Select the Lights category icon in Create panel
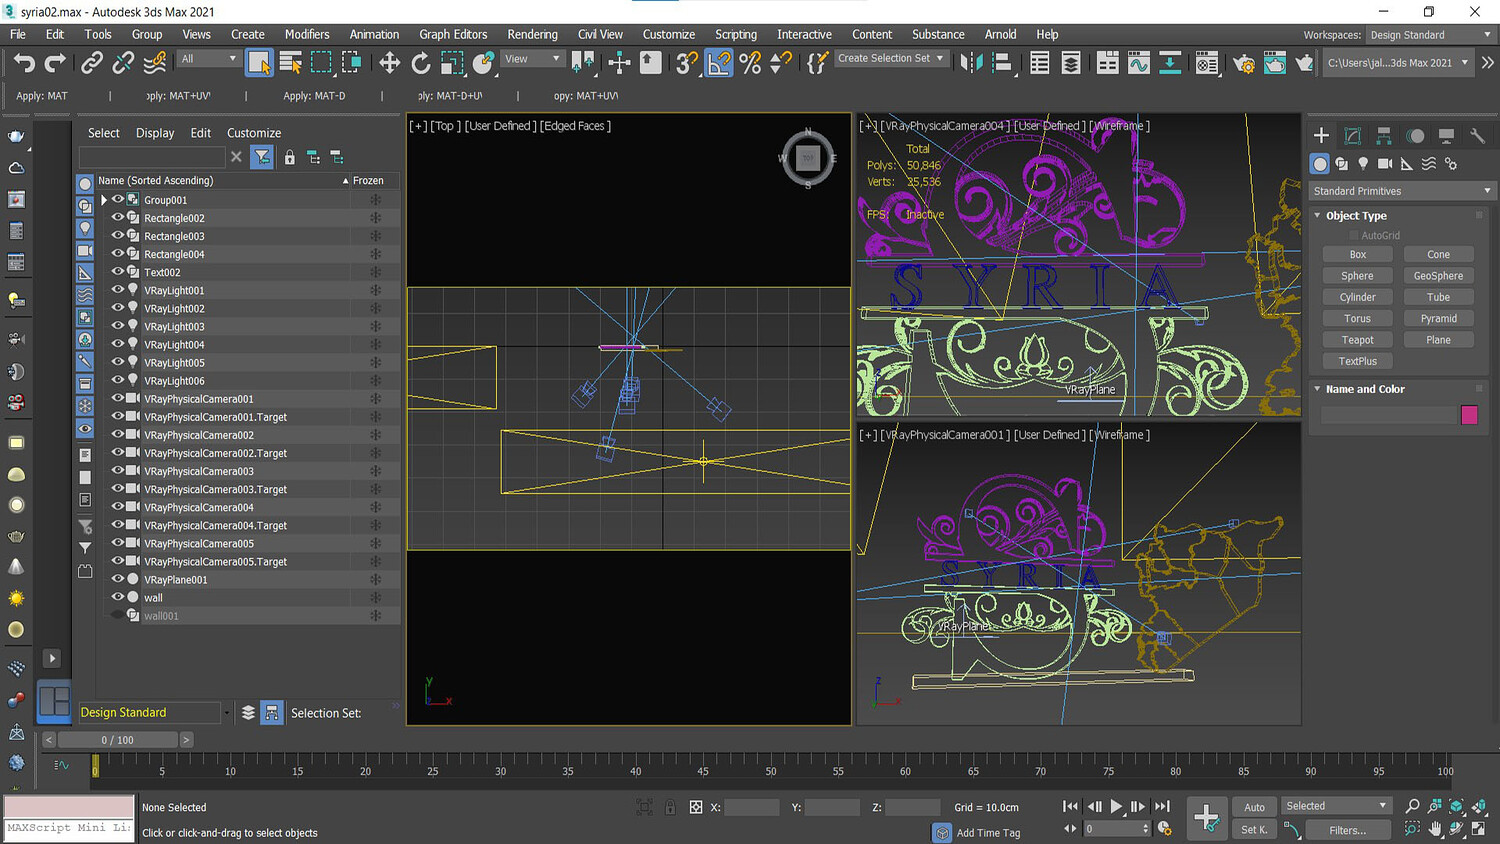This screenshot has height=844, width=1500. click(x=1363, y=164)
